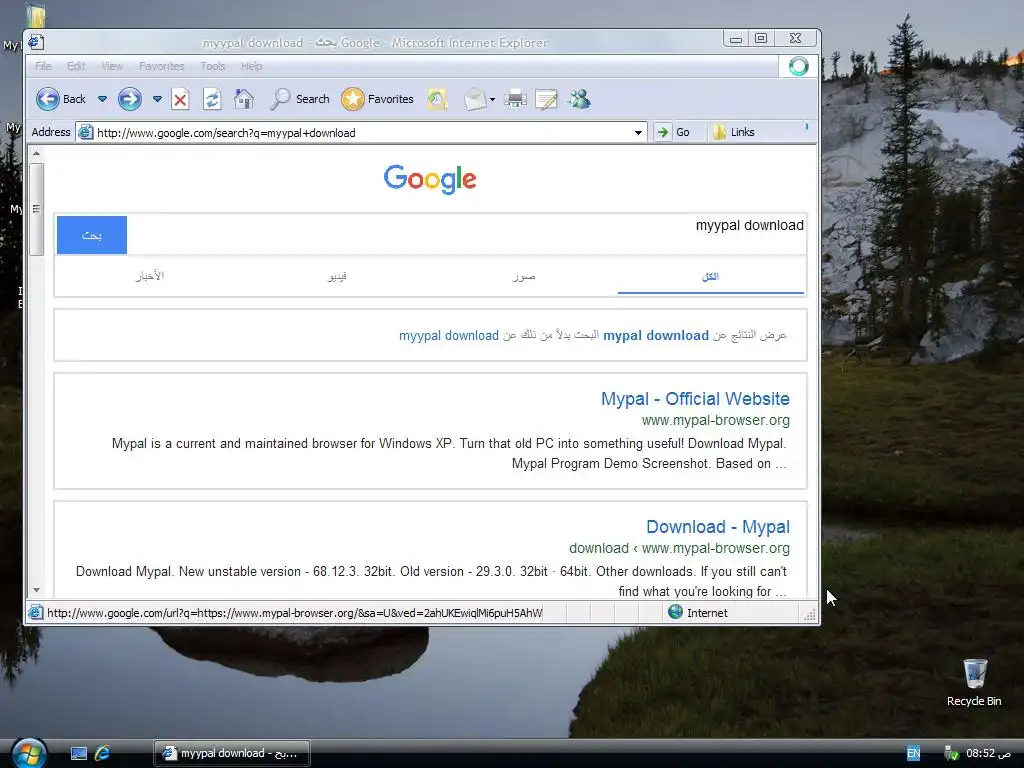Click the 'myypal download' taskbar button
The height and width of the screenshot is (768, 1024).
232,753
